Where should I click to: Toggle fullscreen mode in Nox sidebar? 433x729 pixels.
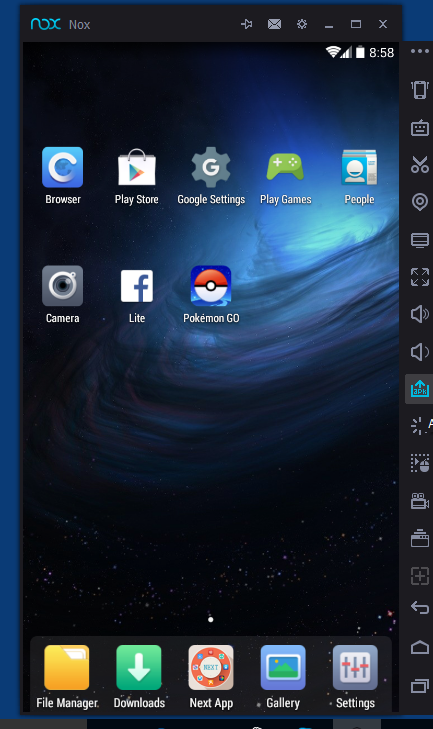[x=420, y=277]
